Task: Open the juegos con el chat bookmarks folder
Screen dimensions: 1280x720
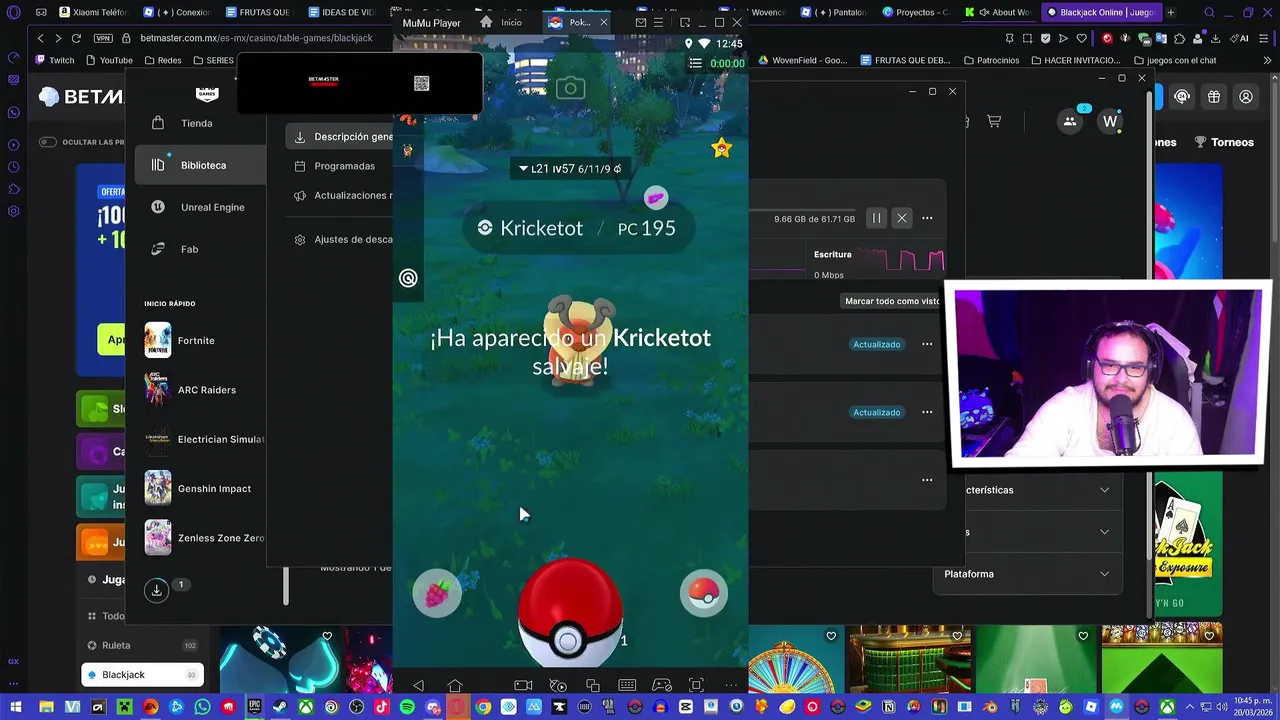Action: [1175, 60]
